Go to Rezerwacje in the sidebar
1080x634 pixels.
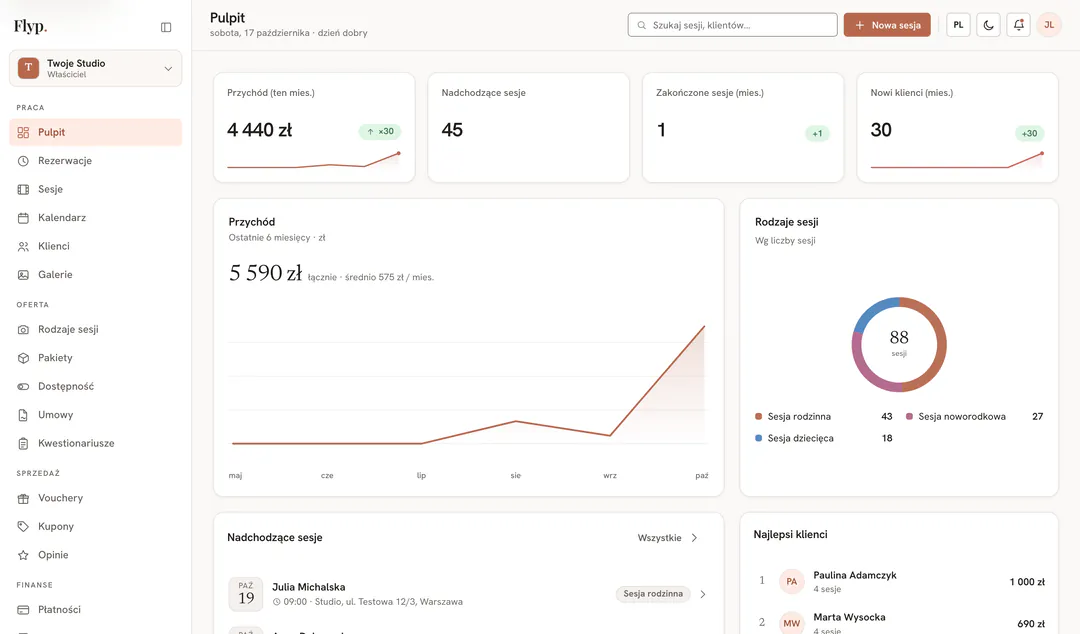tap(96, 161)
